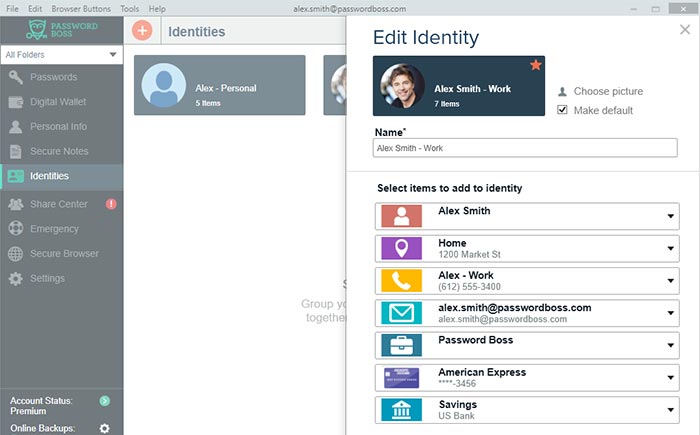Open the Tools menu
Screen dimensions: 700x435
tap(129, 8)
